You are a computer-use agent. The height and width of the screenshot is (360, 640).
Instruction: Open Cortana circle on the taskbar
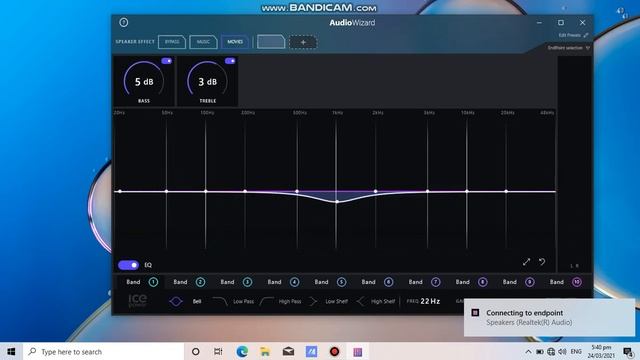pyautogui.click(x=196, y=351)
